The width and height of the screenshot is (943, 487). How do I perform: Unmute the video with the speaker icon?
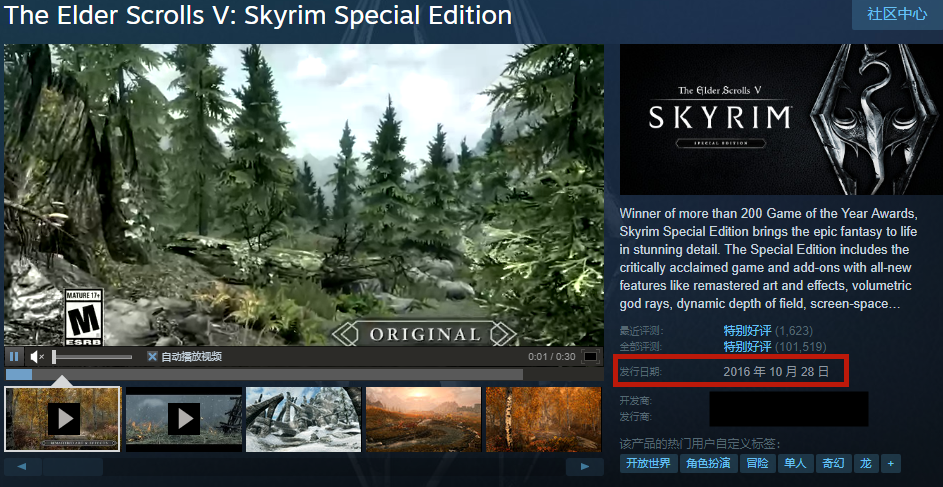(37, 357)
